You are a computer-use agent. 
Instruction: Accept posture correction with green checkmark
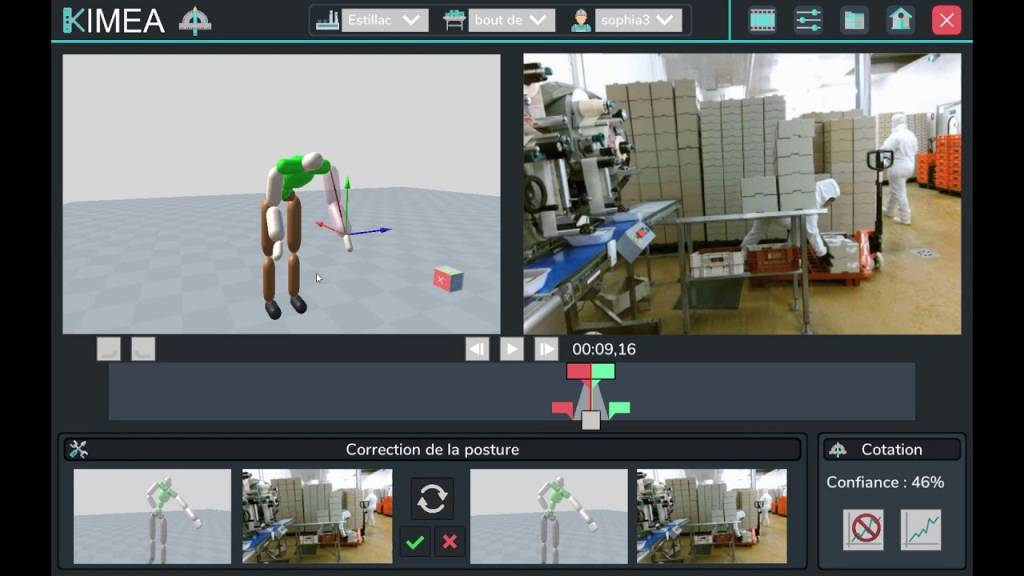(415, 542)
